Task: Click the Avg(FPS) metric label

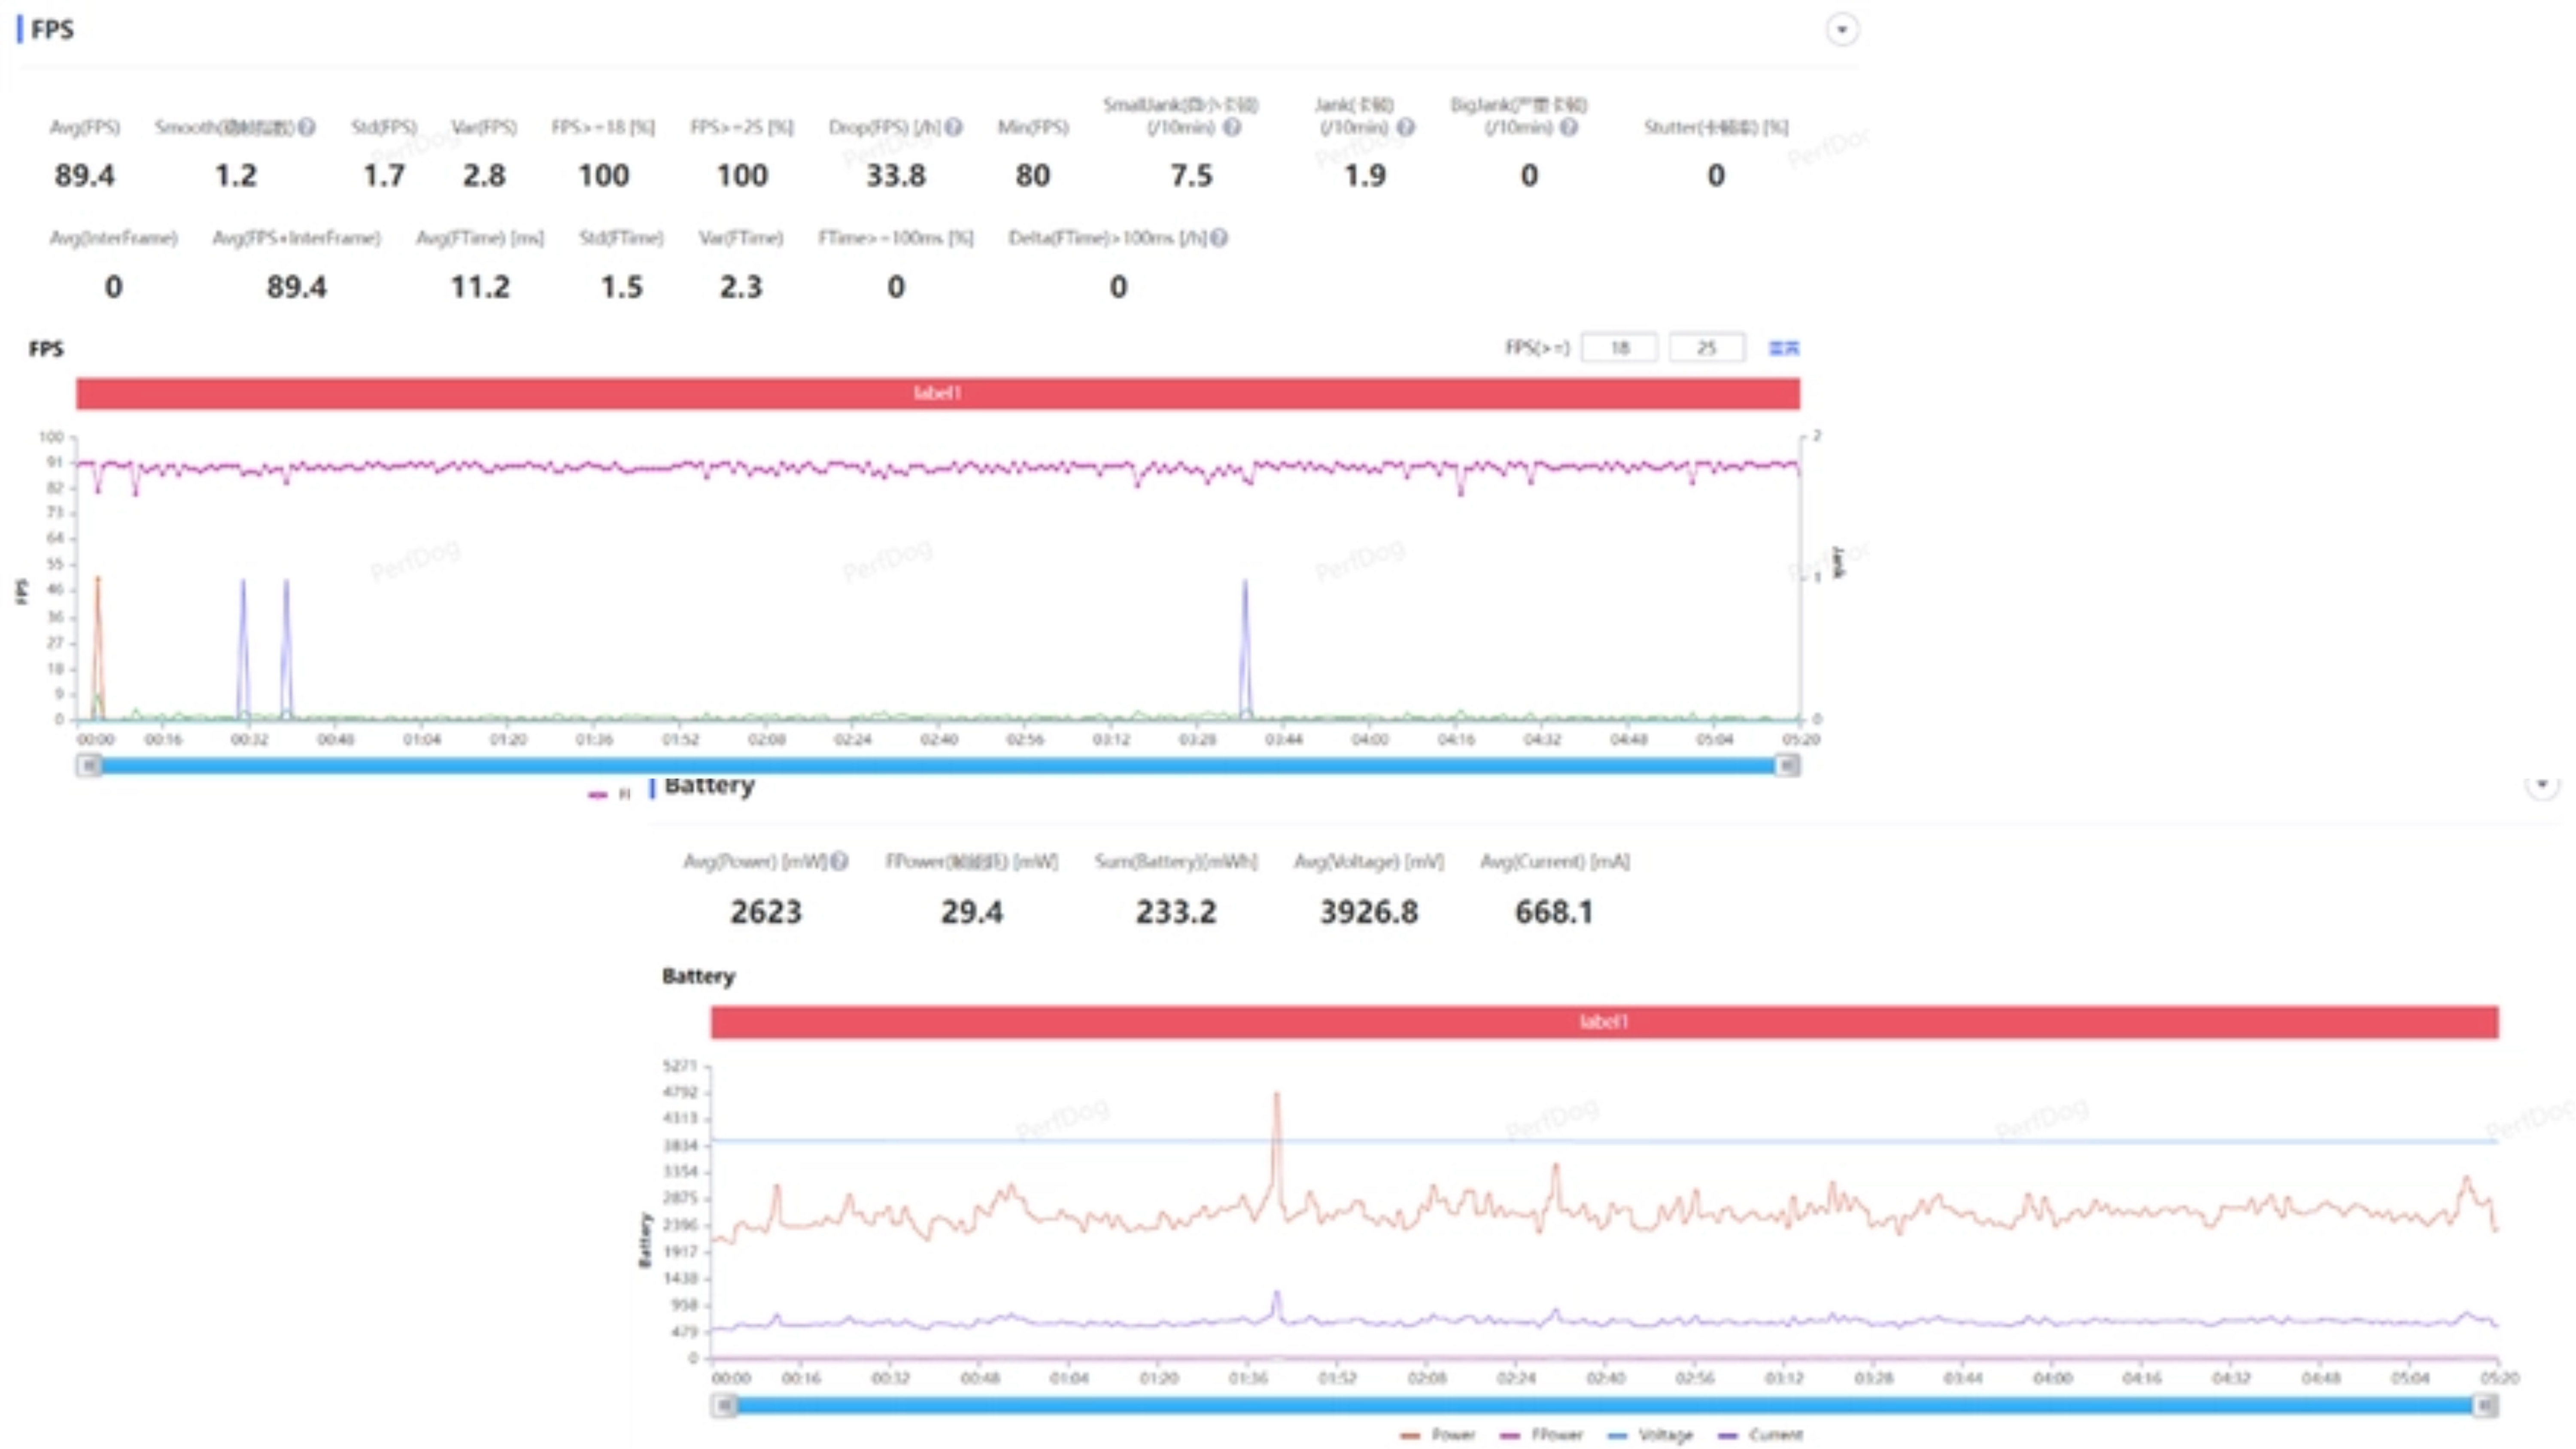Action: point(85,127)
